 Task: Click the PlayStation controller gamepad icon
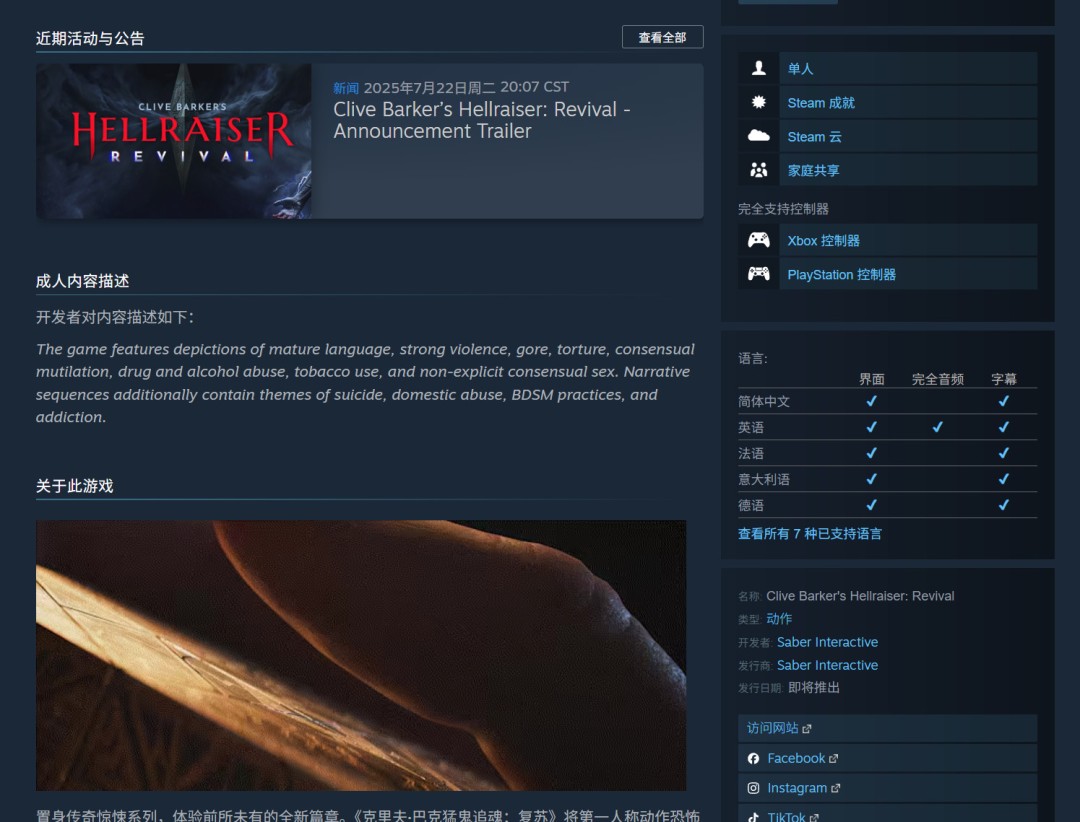(x=758, y=274)
